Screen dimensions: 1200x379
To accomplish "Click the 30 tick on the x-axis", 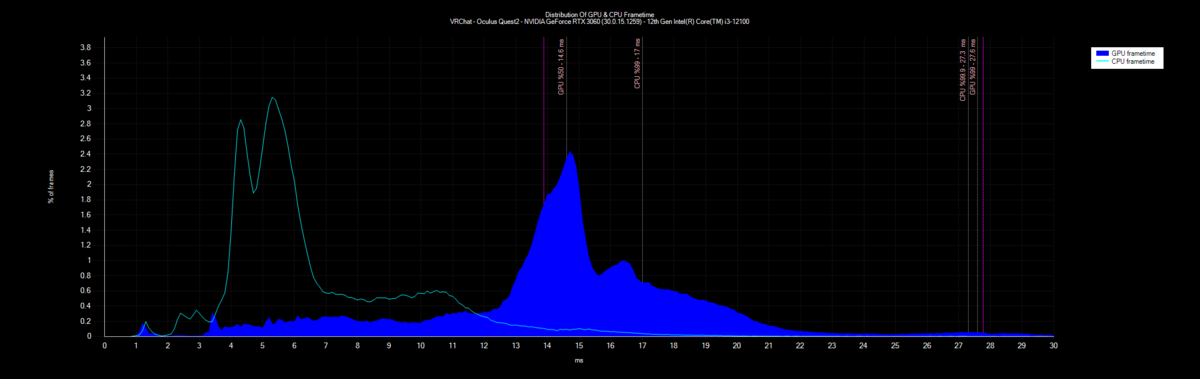I will [1053, 346].
